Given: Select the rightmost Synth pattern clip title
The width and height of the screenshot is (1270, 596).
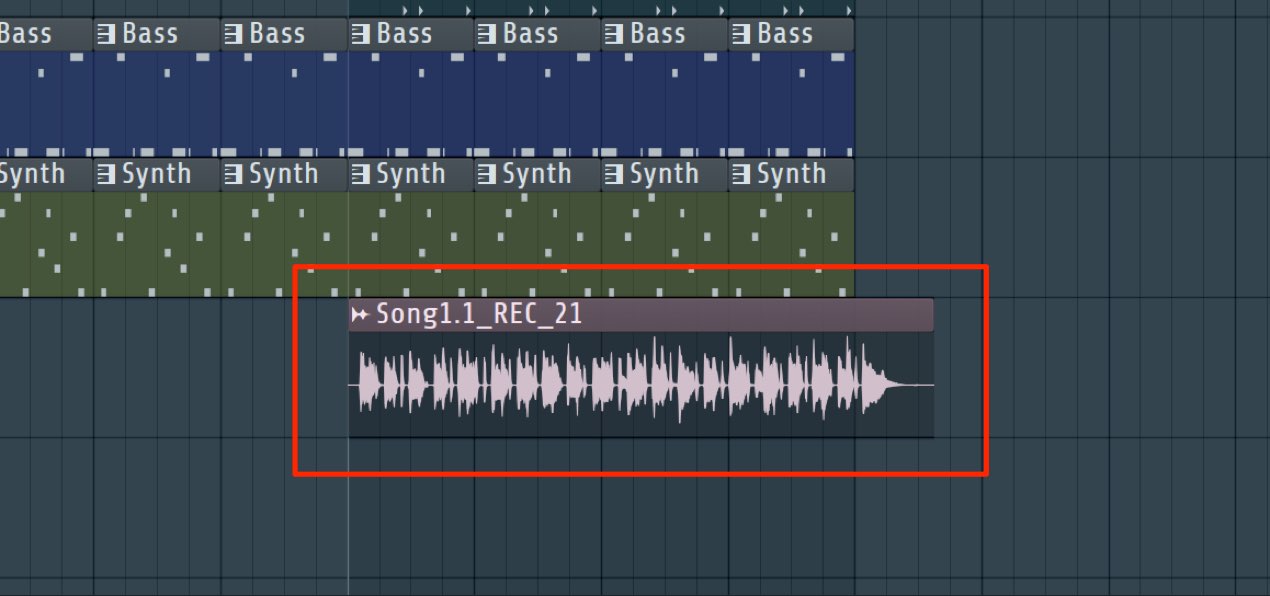Looking at the screenshot, I should 791,174.
